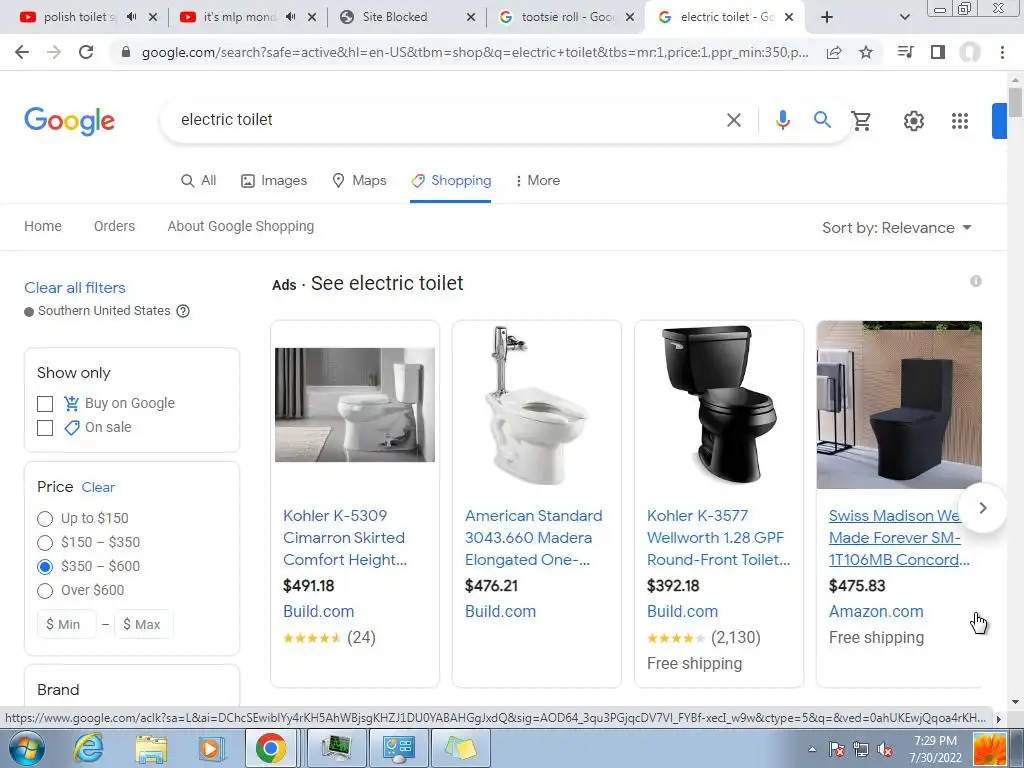
Task: Click the forward navigation arrow
Action: pos(54,52)
